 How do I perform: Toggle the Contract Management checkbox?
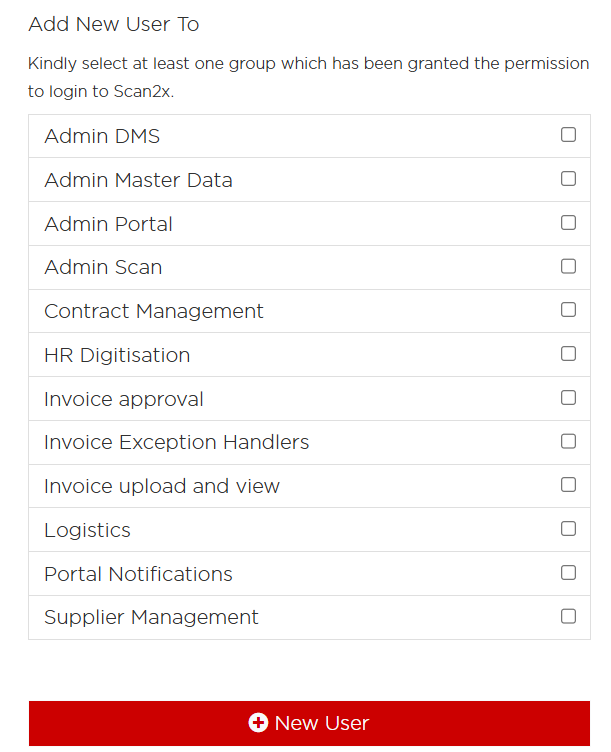click(568, 310)
